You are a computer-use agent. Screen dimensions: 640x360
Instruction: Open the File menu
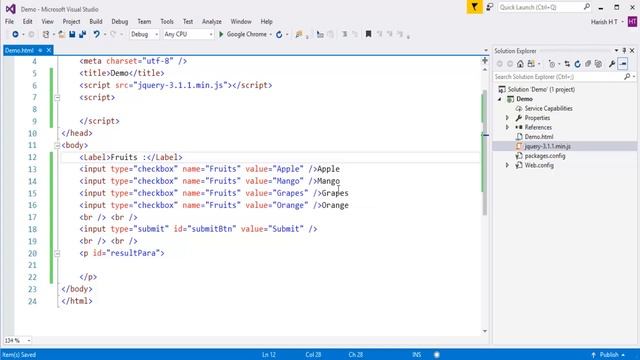click(x=9, y=22)
